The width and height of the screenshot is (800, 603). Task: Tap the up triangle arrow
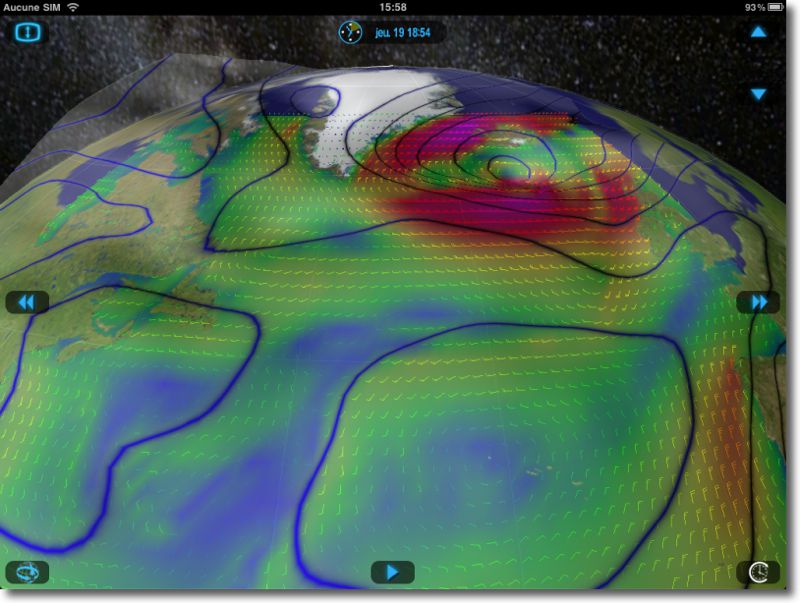(759, 32)
